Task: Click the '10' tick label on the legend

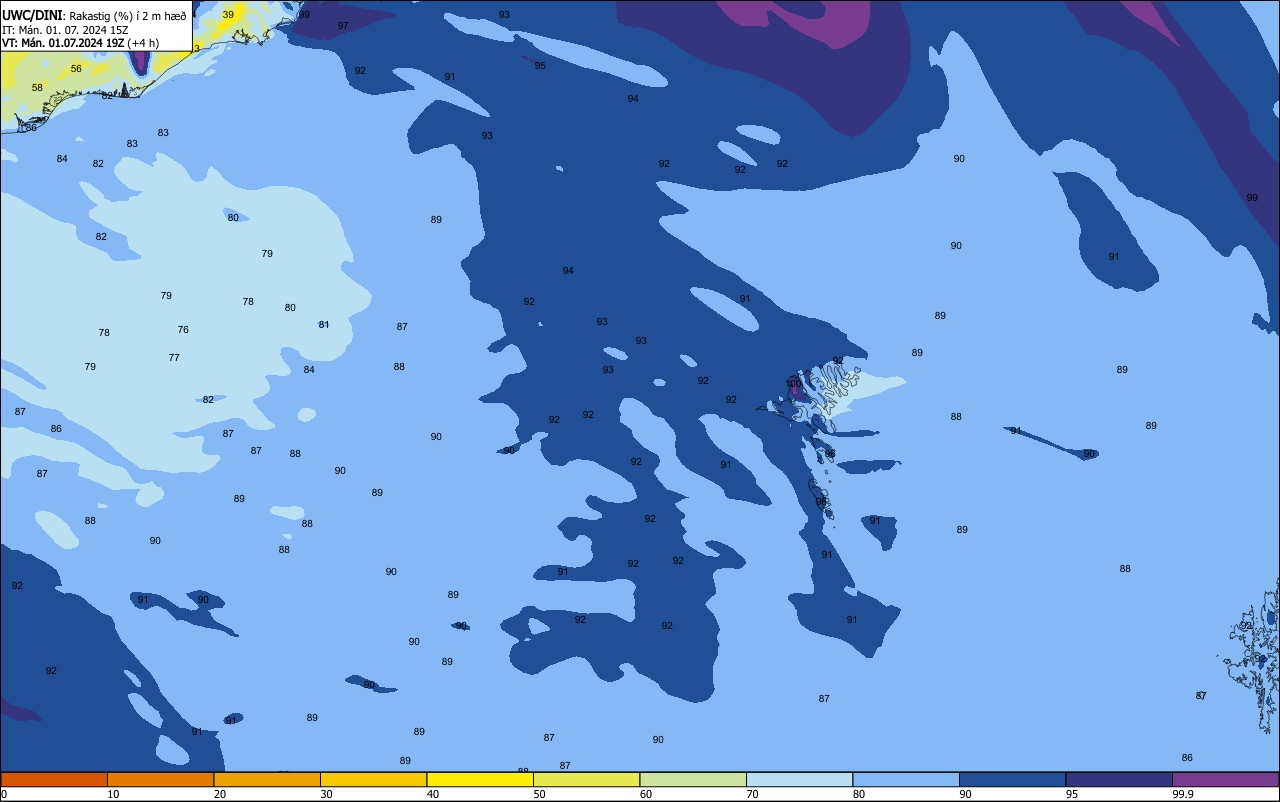Action: [x=113, y=794]
